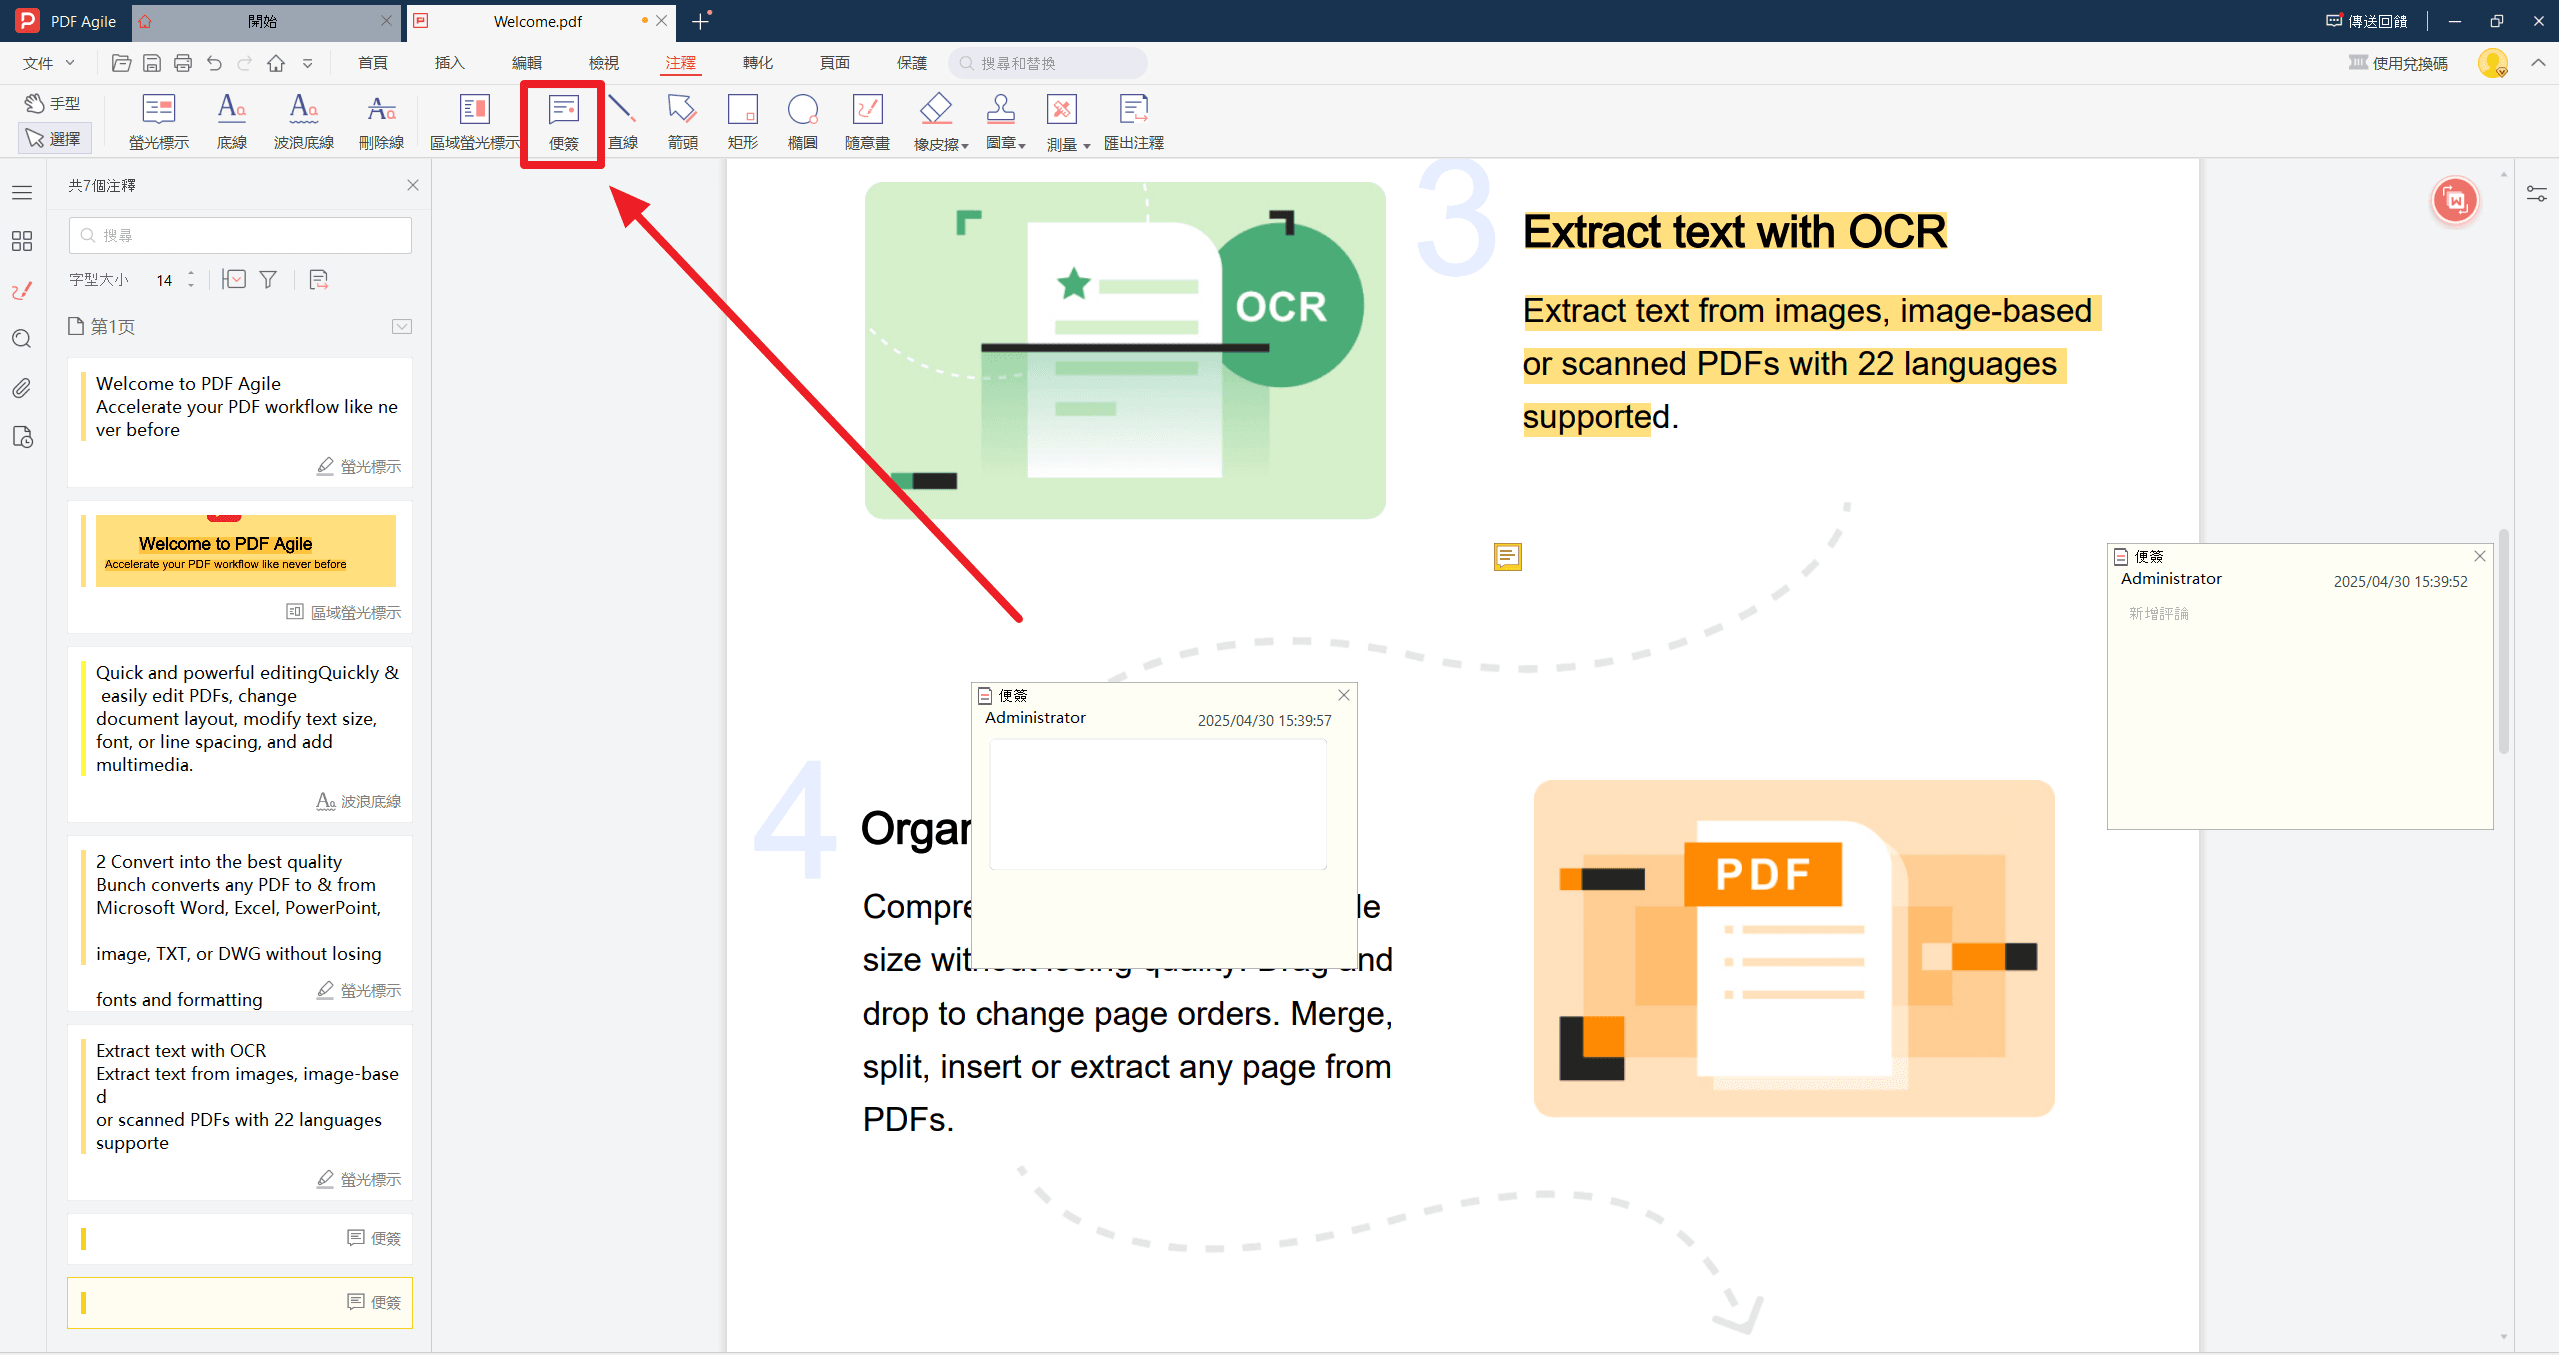Click the annotations panel 搜尋 field
This screenshot has height=1355, width=2559.
[240, 235]
